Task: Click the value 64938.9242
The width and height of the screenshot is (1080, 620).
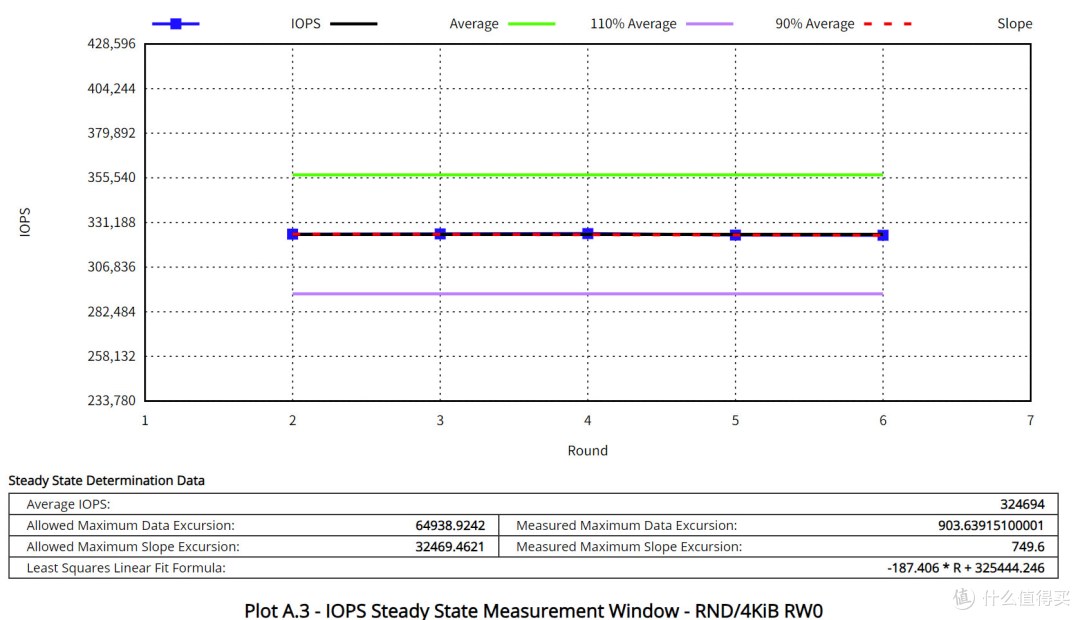Action: tap(450, 526)
